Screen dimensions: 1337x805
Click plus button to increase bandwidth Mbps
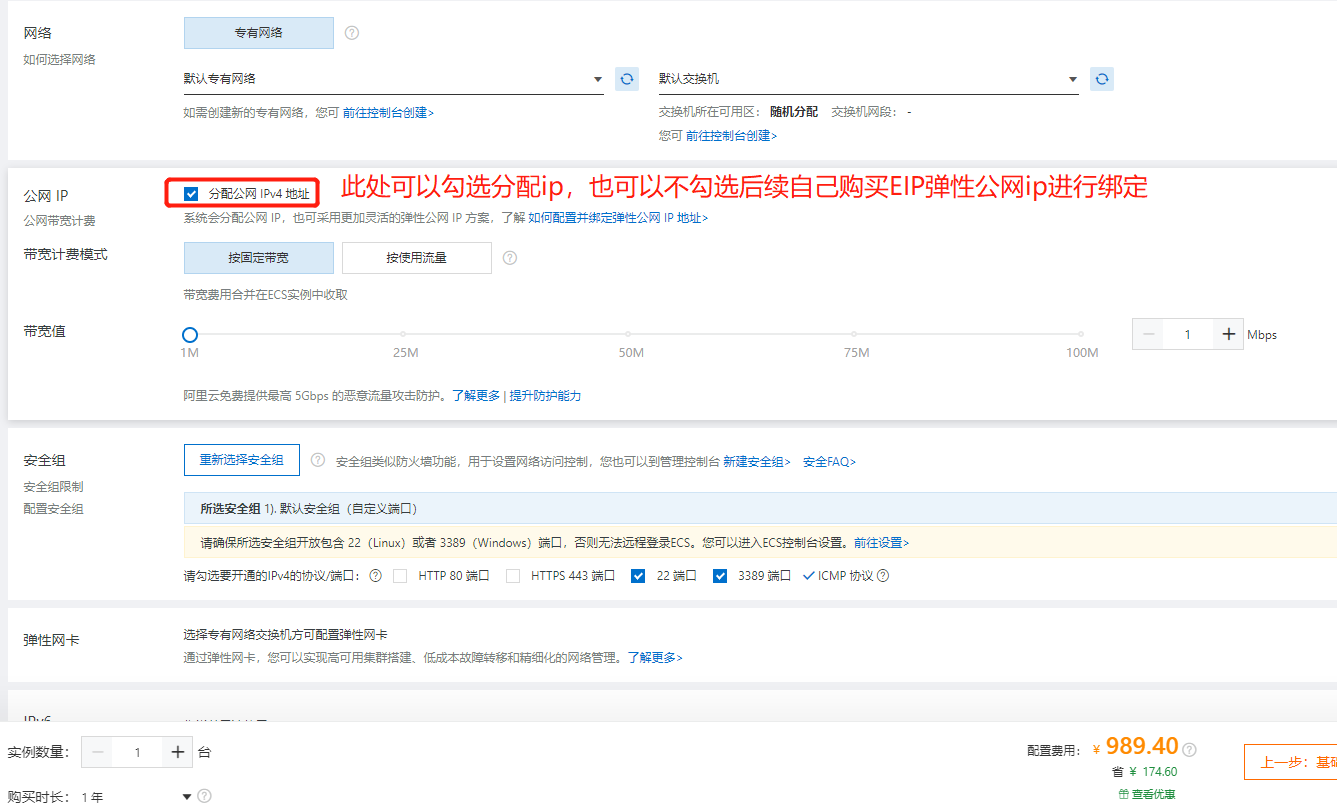click(x=1228, y=335)
